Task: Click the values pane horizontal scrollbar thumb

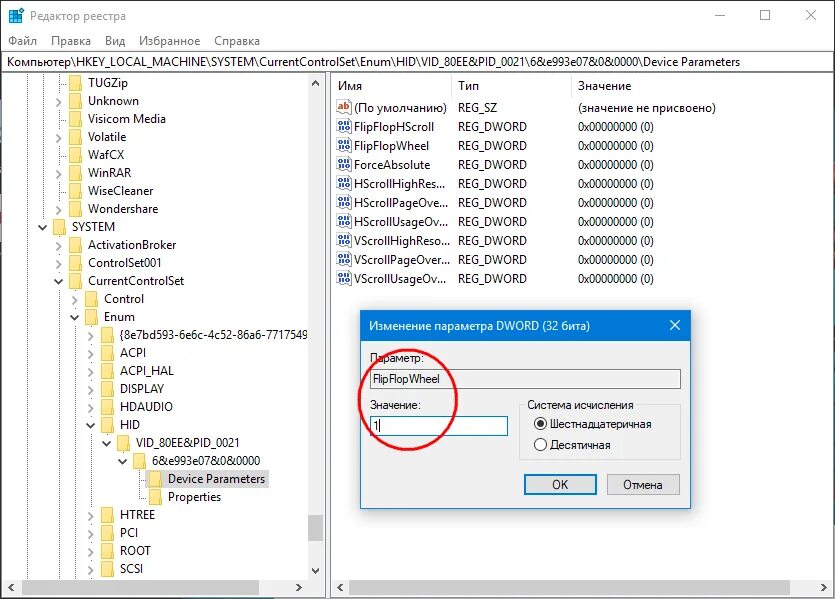Action: click(569, 587)
